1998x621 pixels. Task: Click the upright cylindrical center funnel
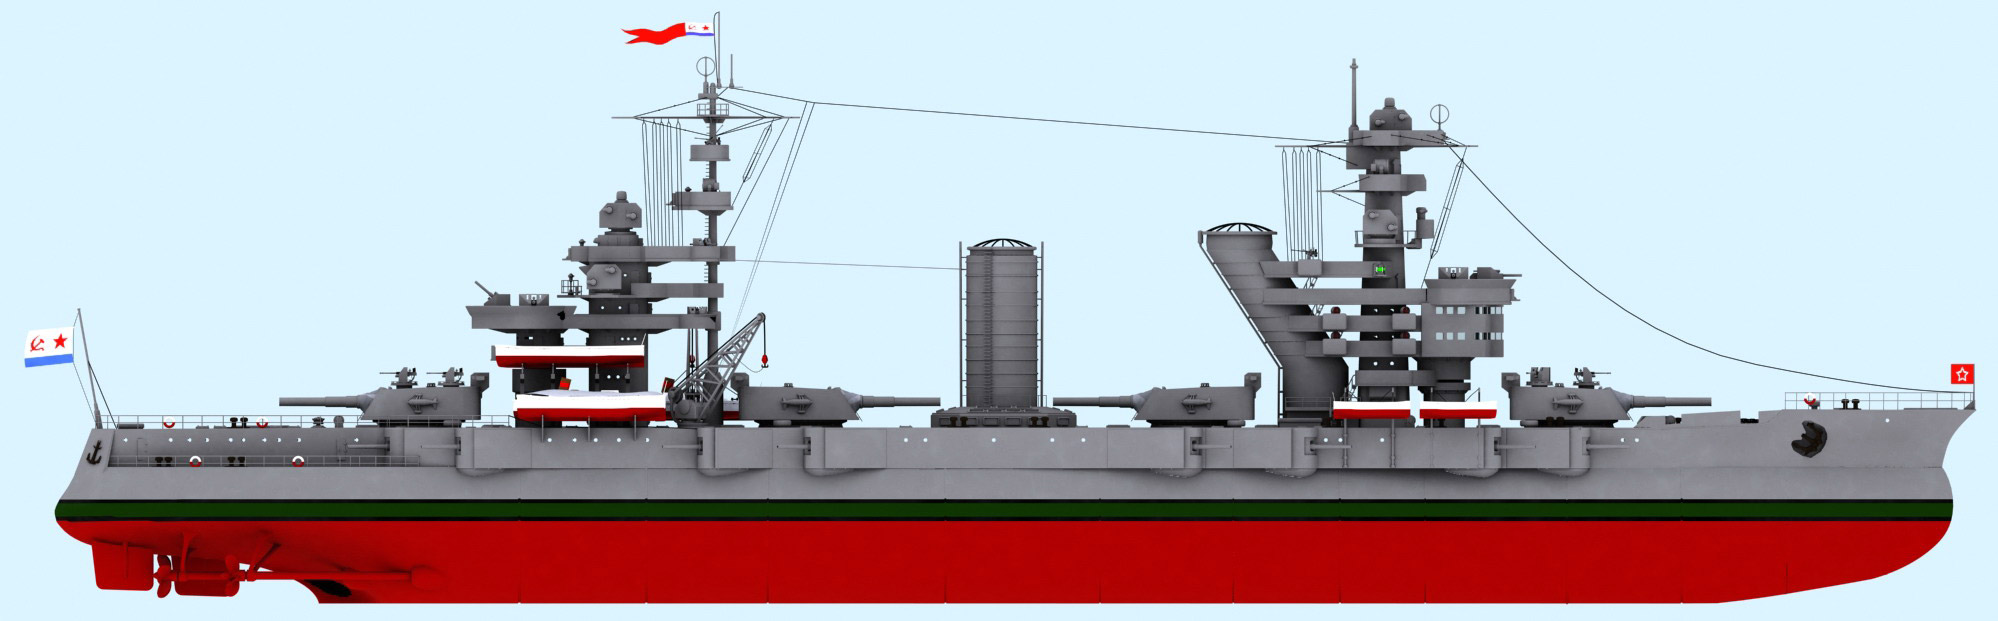click(x=1000, y=325)
